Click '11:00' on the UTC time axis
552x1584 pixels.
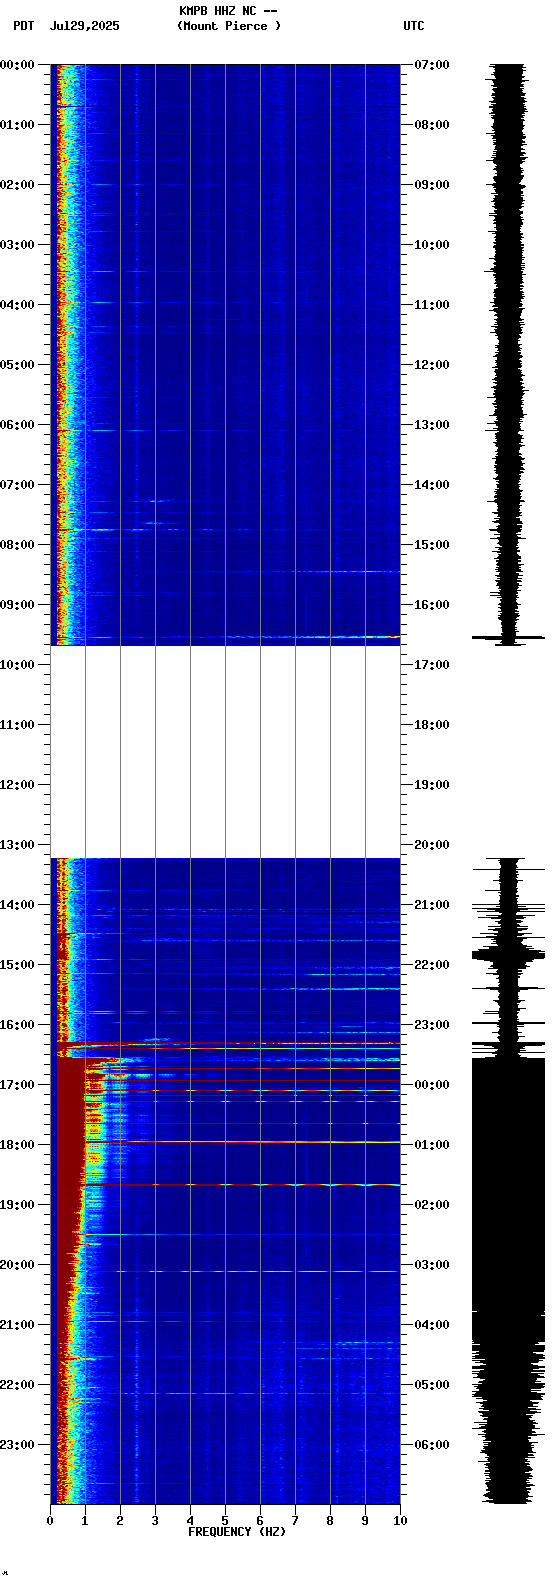point(432,305)
